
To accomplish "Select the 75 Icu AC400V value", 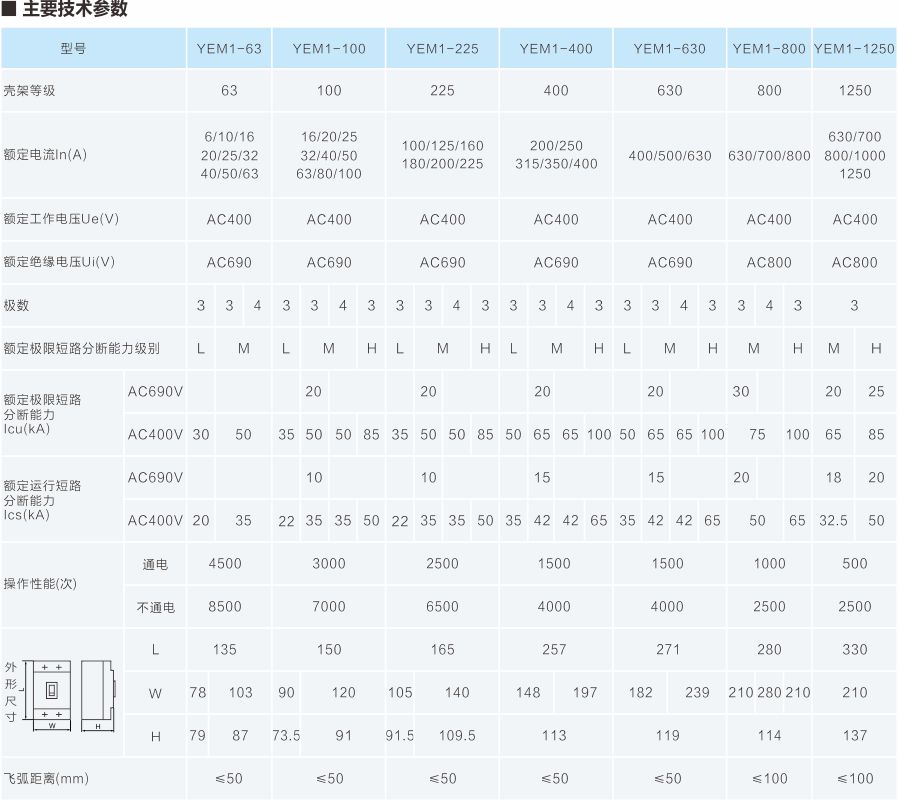I will pyautogui.click(x=757, y=435).
